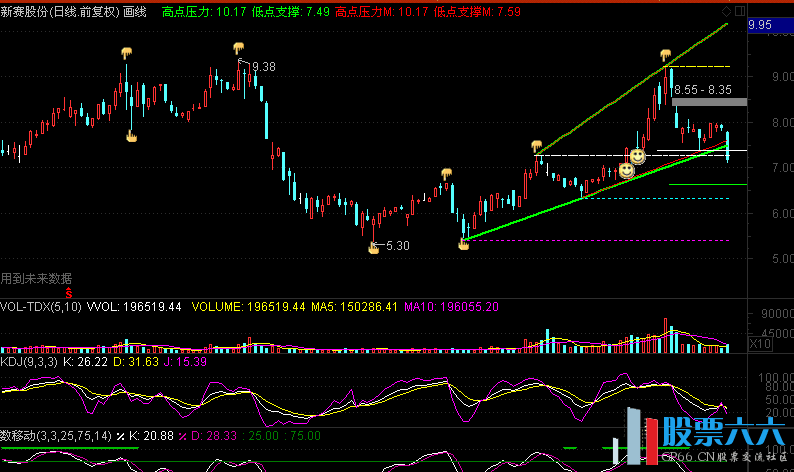Toggle the X10 volume scale box

click(x=761, y=343)
